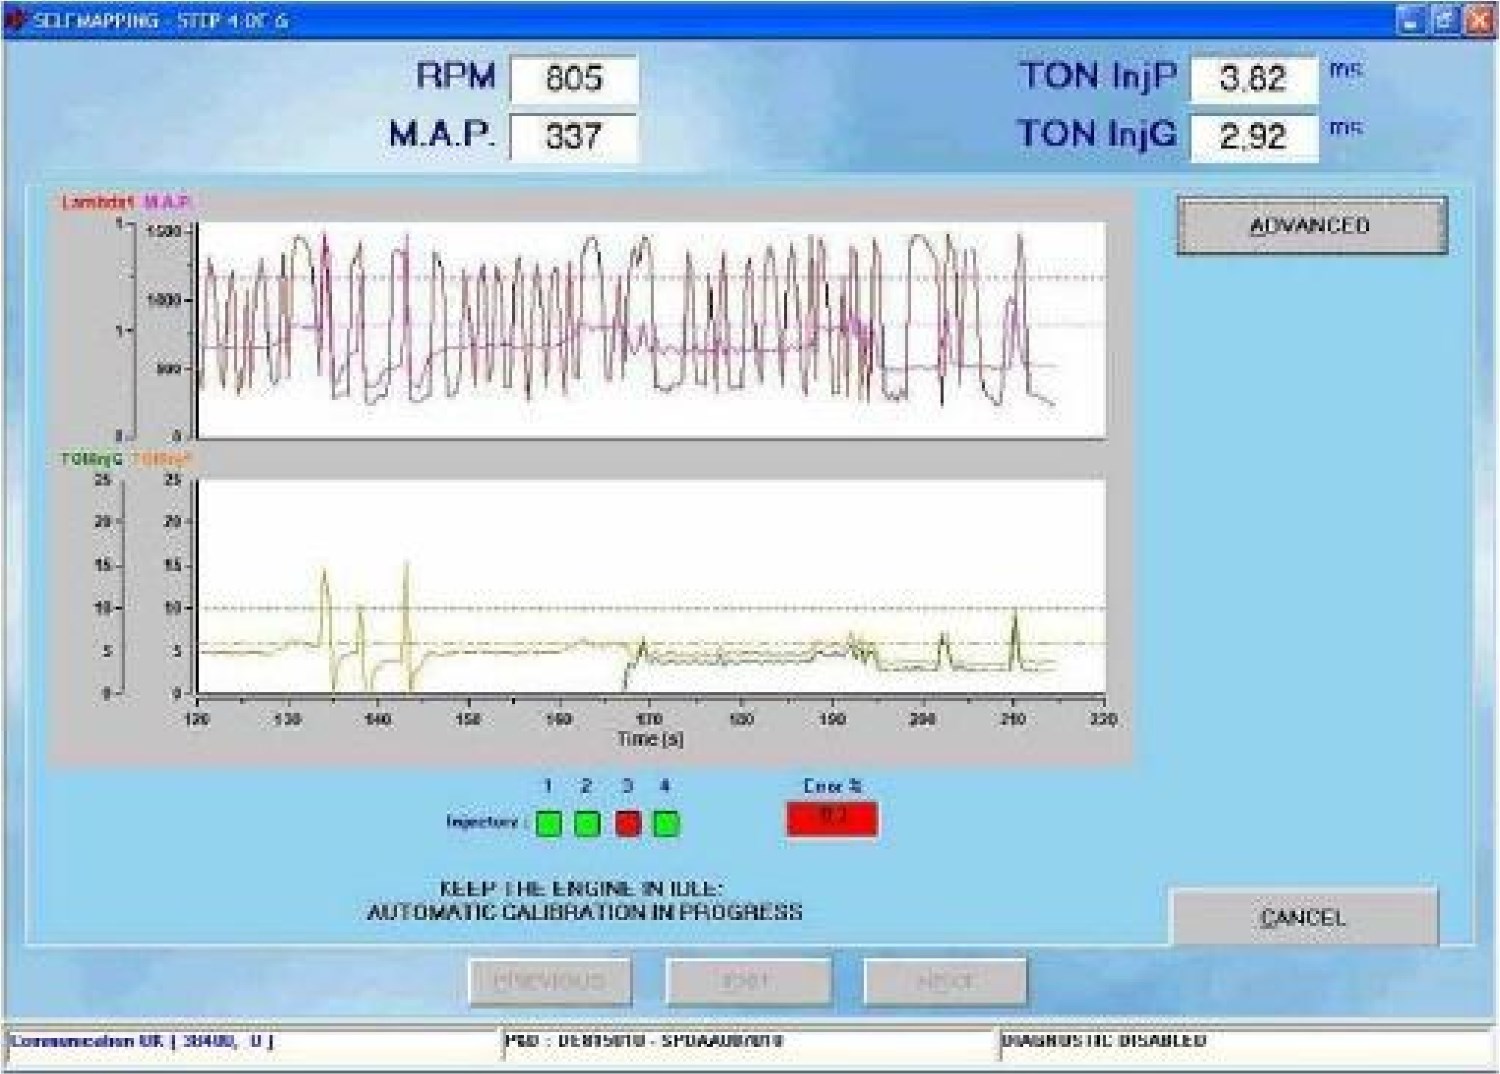
Task: Click the green injector 1 indicator
Action: (x=548, y=824)
